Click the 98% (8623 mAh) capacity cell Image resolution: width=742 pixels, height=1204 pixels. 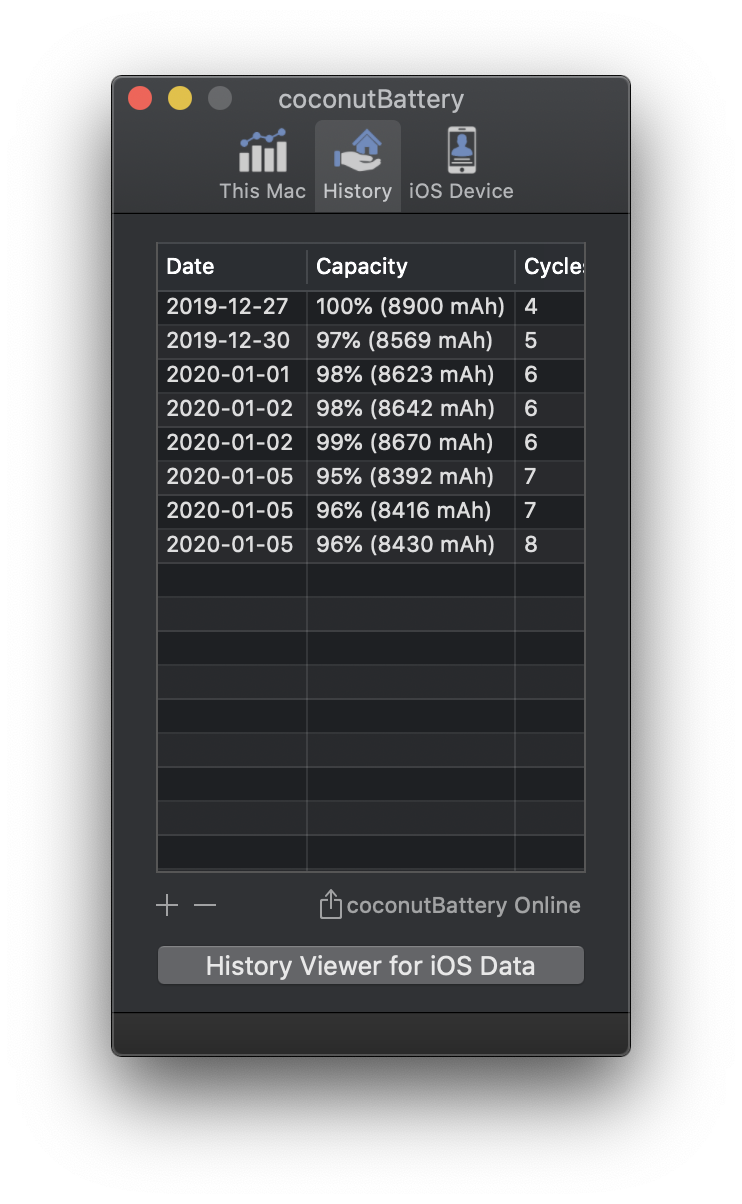[x=411, y=375]
